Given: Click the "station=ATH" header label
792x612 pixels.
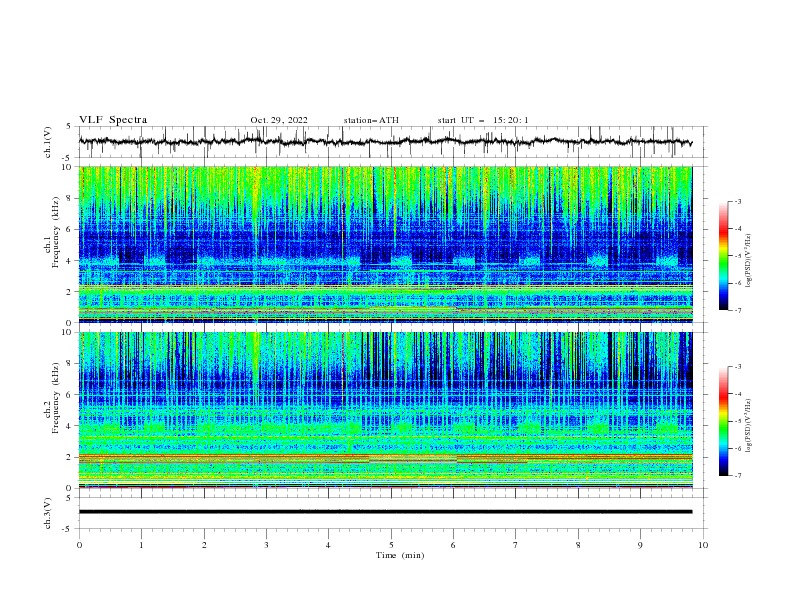Looking at the screenshot, I should click(x=371, y=120).
